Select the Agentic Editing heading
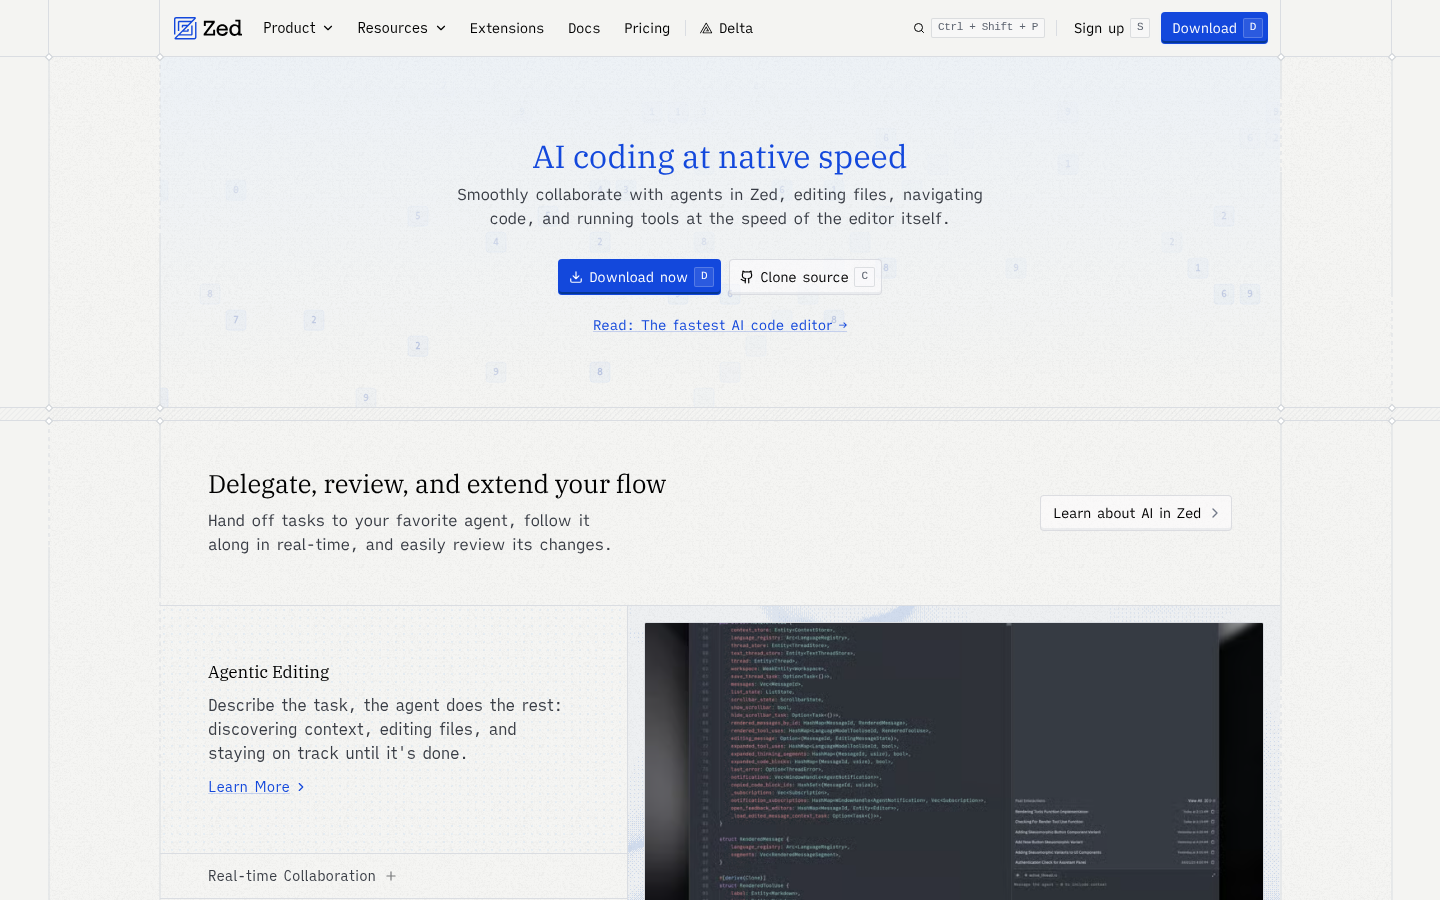 [x=269, y=672]
